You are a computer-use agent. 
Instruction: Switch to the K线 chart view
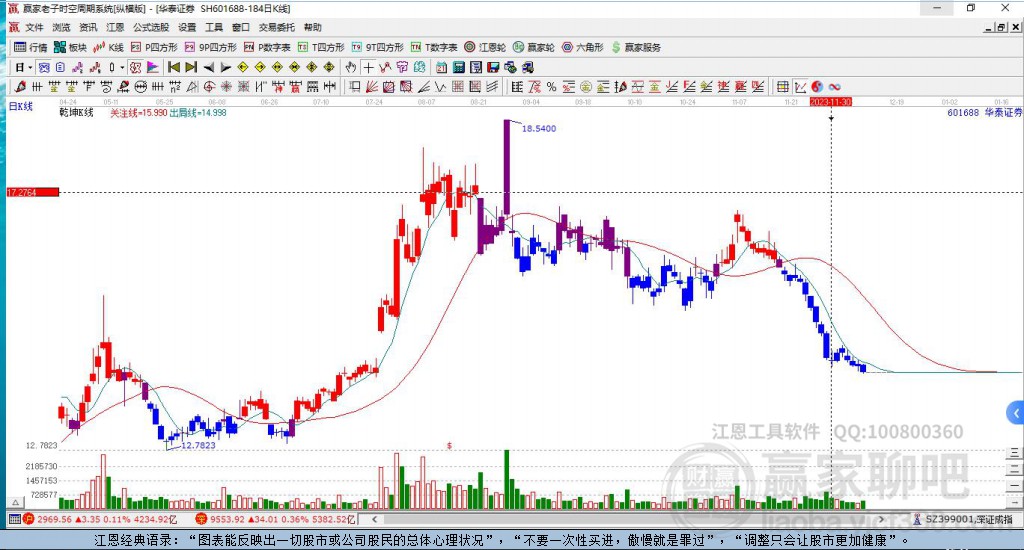[108, 47]
